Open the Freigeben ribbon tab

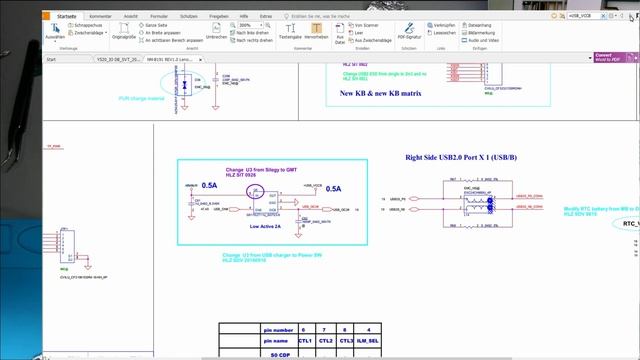pos(219,16)
